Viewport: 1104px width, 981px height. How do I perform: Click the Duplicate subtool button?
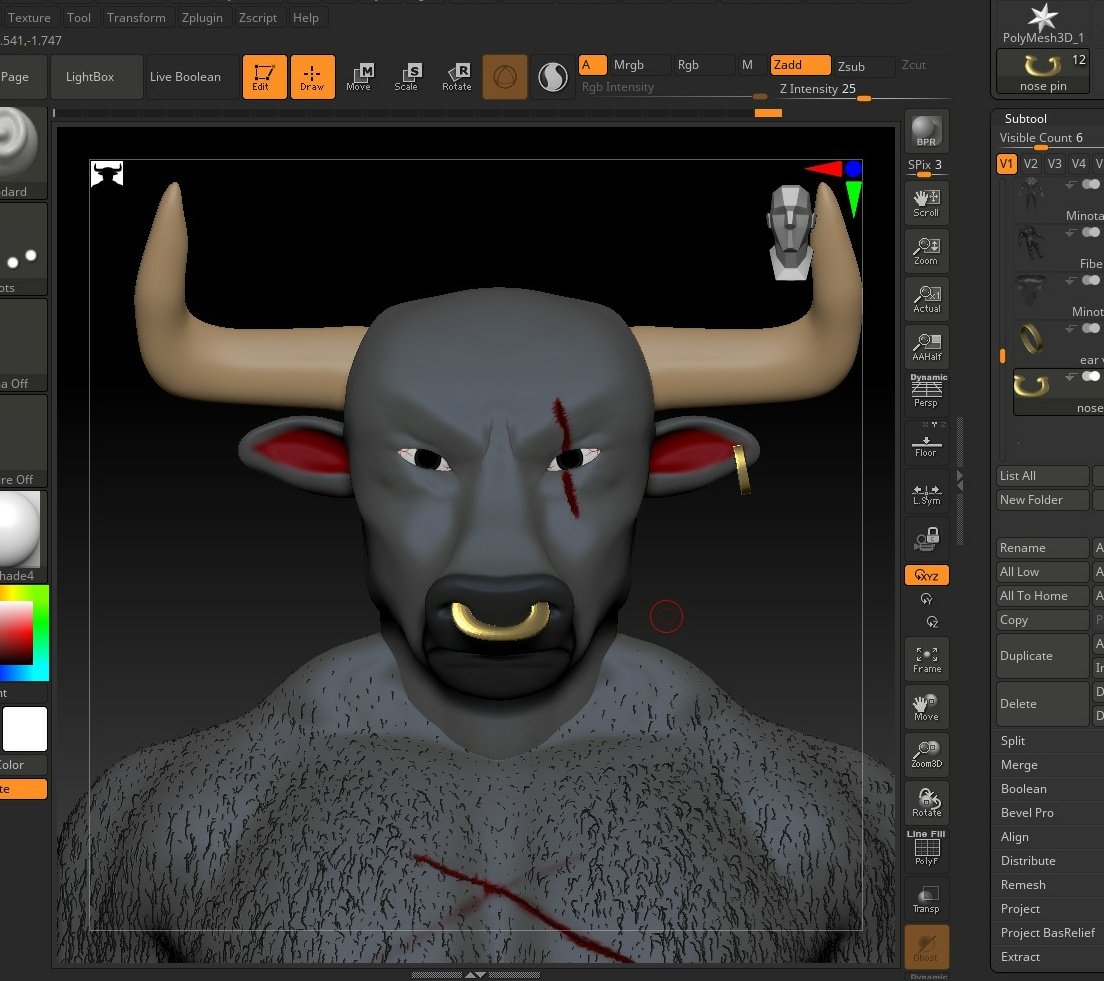pos(1043,656)
